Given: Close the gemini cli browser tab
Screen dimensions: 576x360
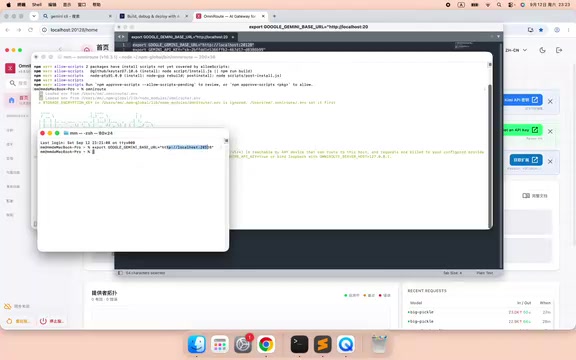Looking at the screenshot, I should 110,17.
